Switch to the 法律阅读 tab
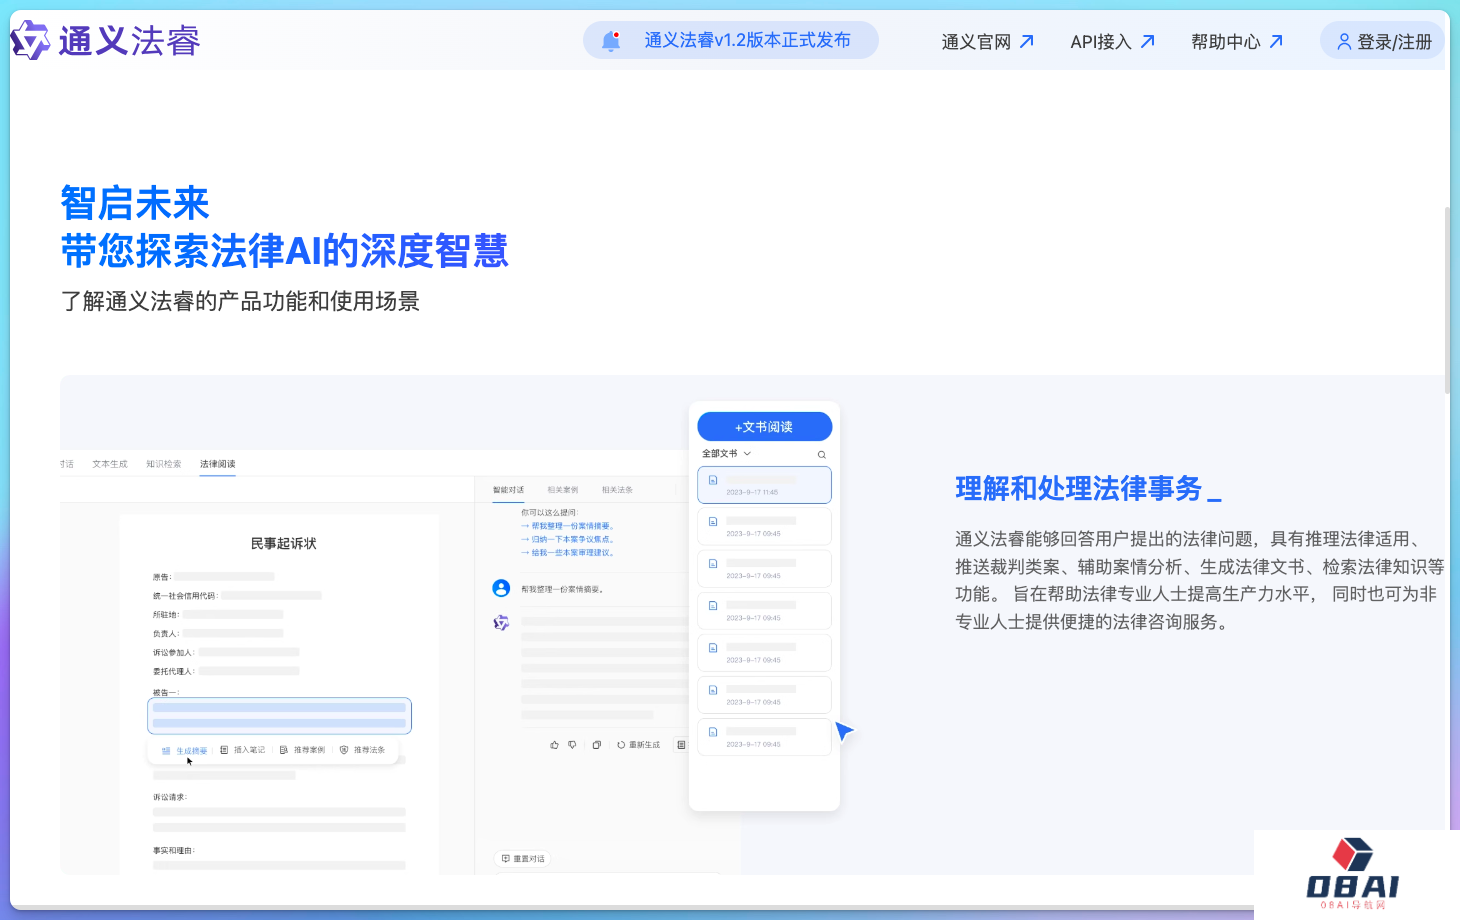The image size is (1460, 920). click(x=217, y=464)
